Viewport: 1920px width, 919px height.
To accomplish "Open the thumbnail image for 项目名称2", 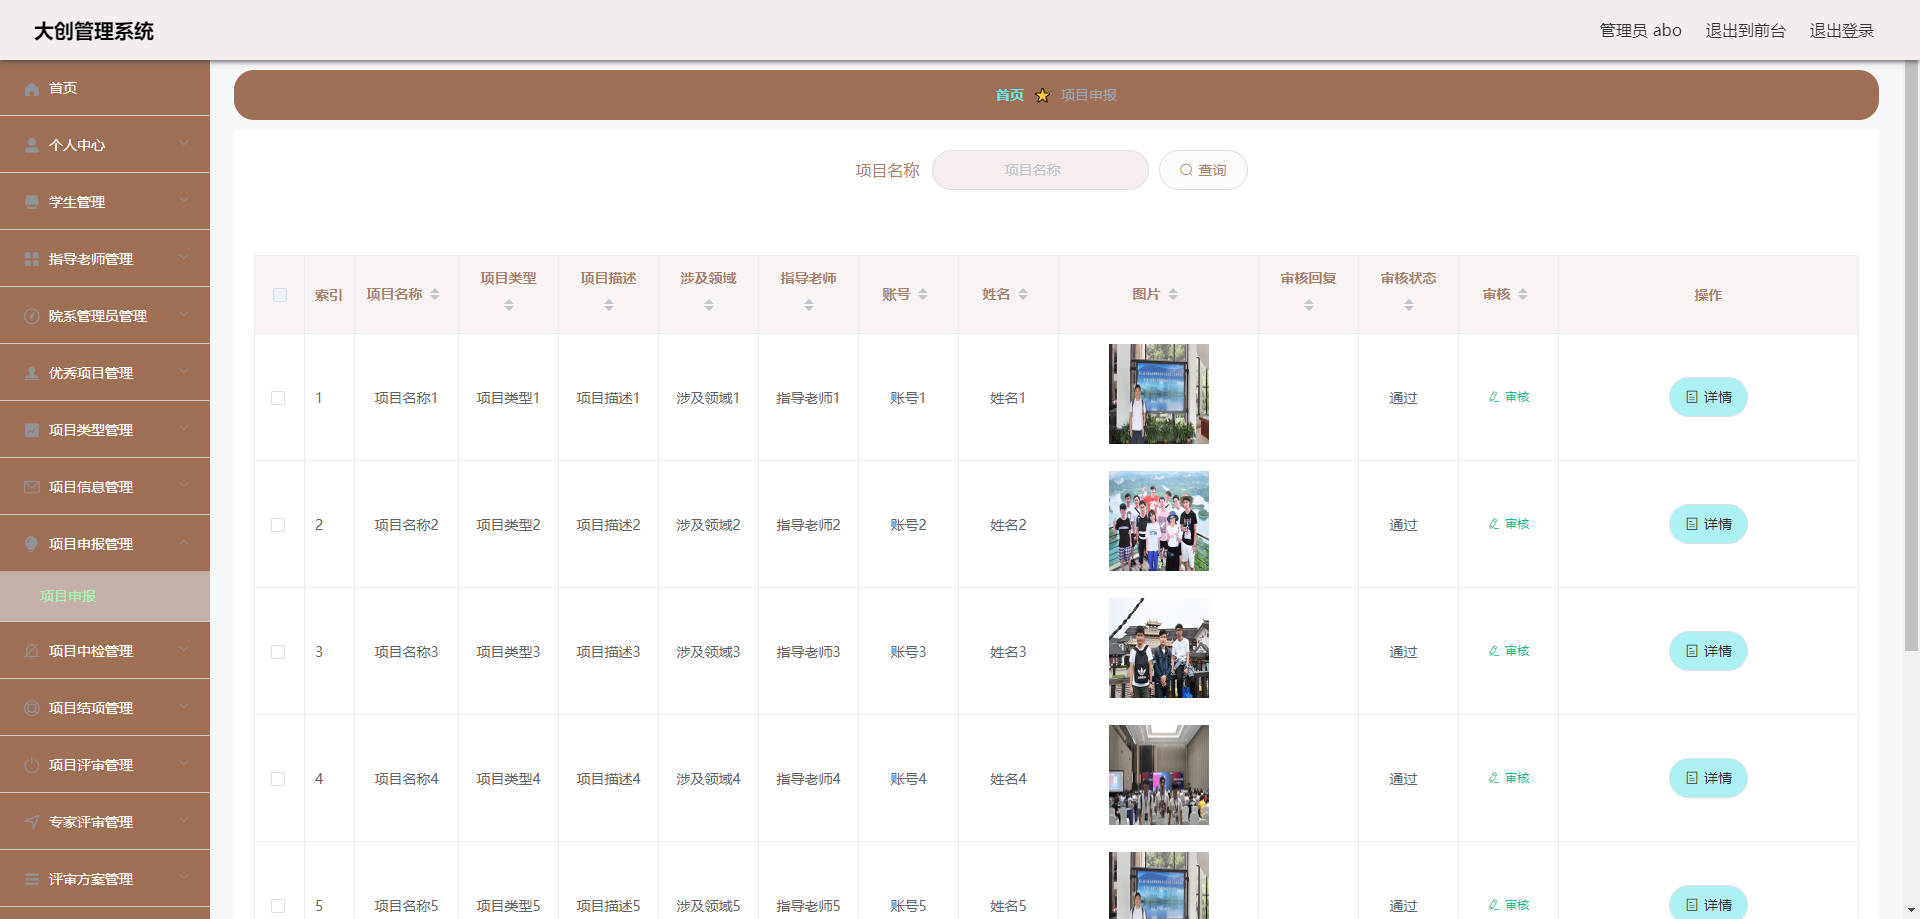I will click(x=1159, y=522).
